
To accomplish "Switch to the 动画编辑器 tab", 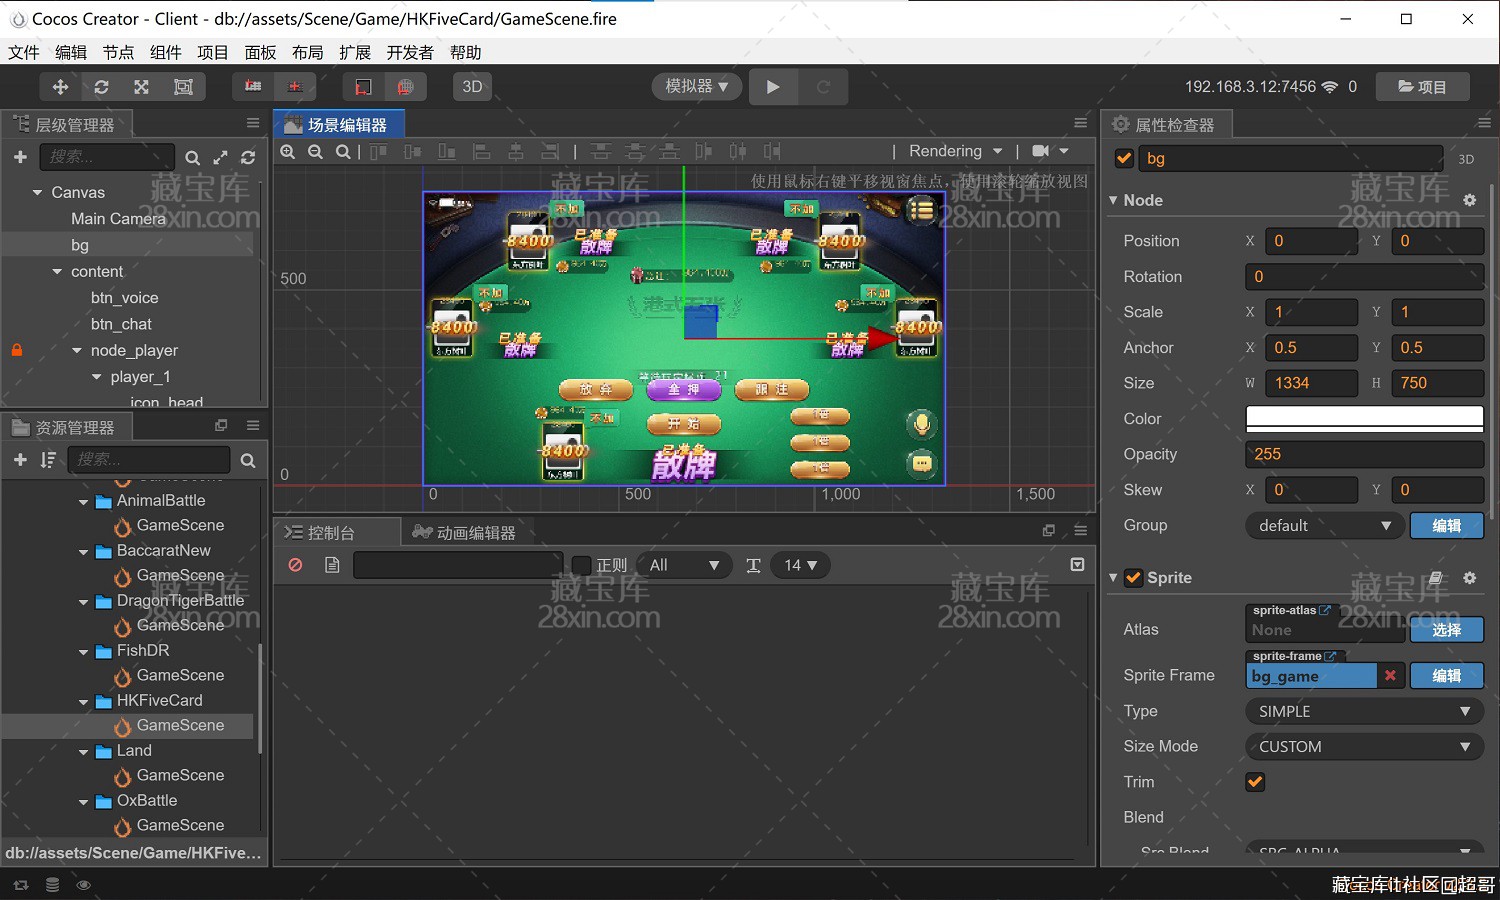I will [465, 532].
